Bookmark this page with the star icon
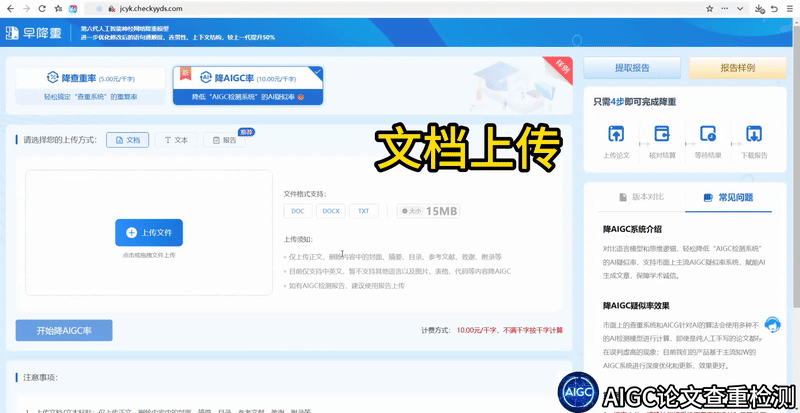This screenshot has width=800, height=413. (710, 9)
